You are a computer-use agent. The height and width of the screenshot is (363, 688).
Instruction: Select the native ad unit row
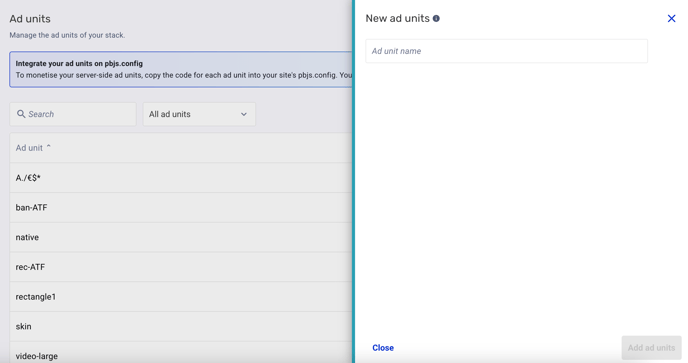coord(181,237)
